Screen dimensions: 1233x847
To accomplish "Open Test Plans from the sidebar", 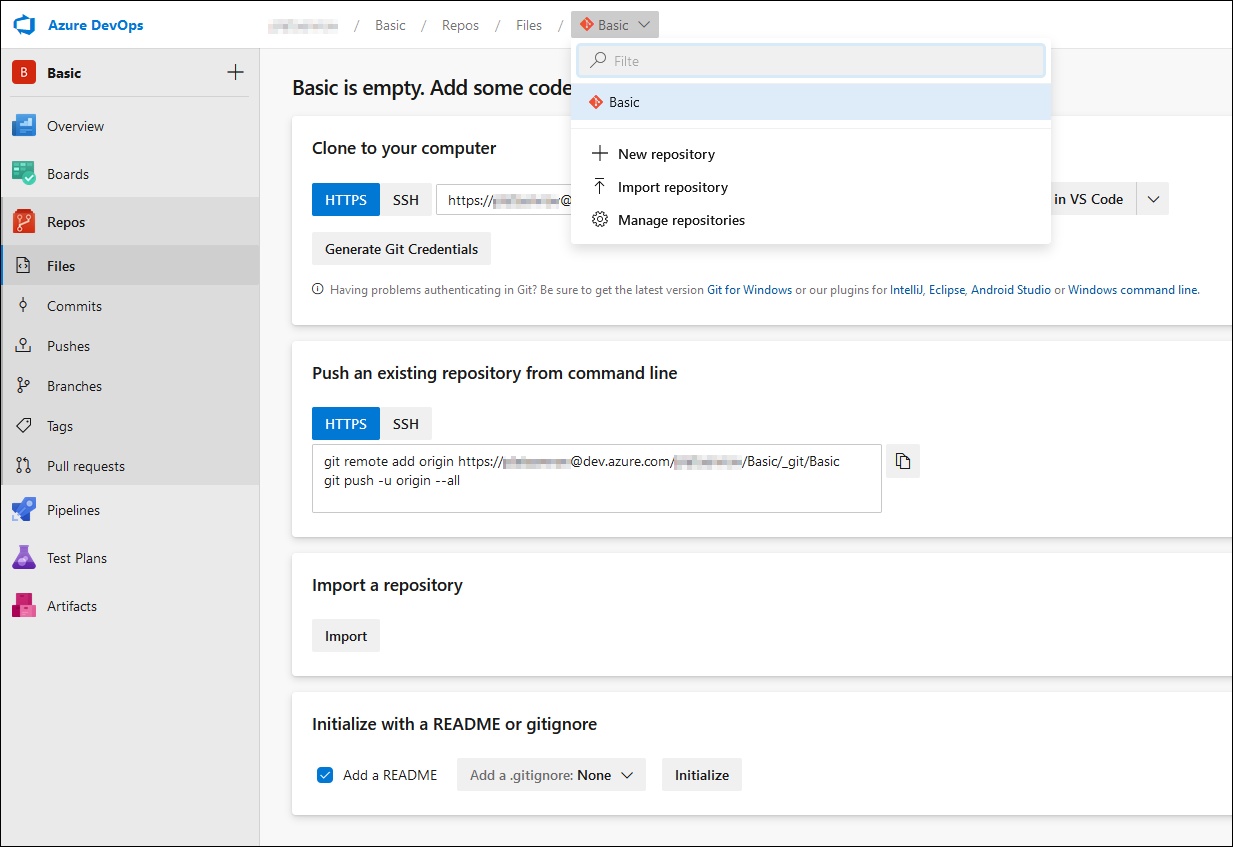I will point(79,557).
